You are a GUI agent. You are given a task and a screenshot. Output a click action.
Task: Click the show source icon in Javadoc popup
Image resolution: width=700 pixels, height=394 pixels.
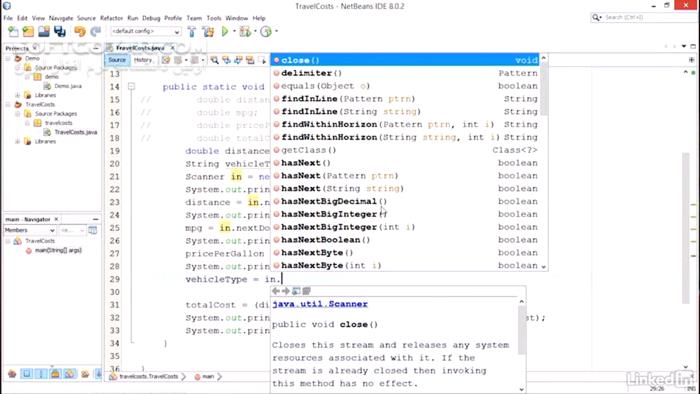306,291
